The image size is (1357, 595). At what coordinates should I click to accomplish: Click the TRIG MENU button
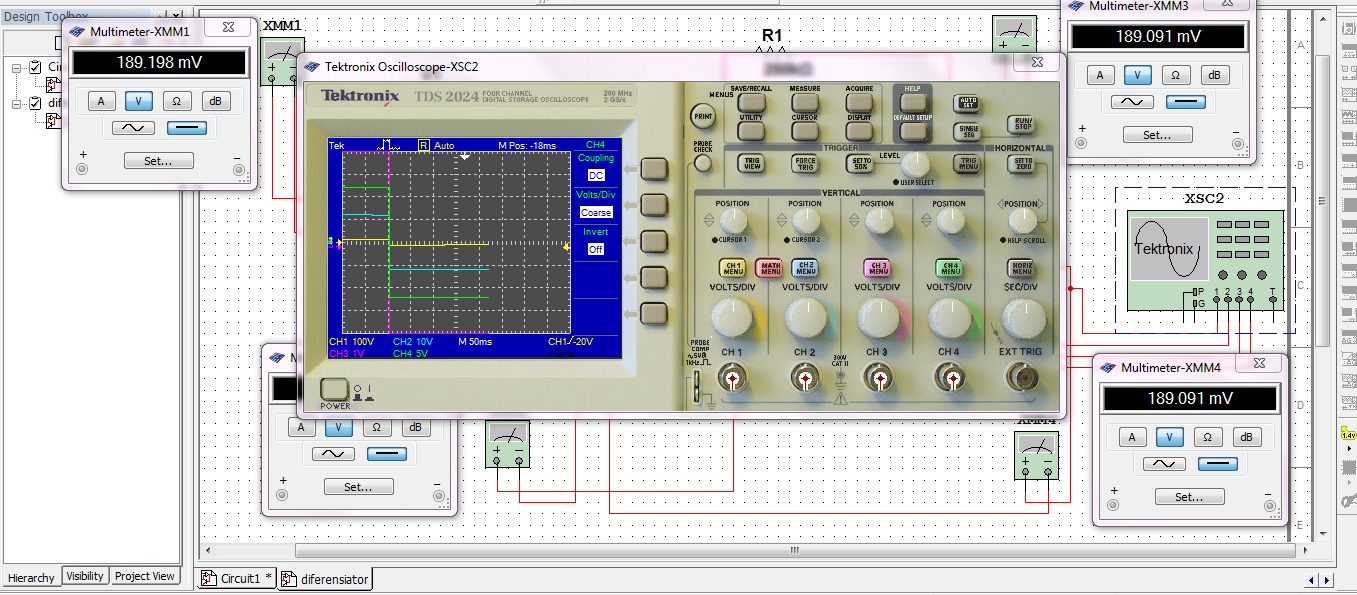tap(967, 163)
